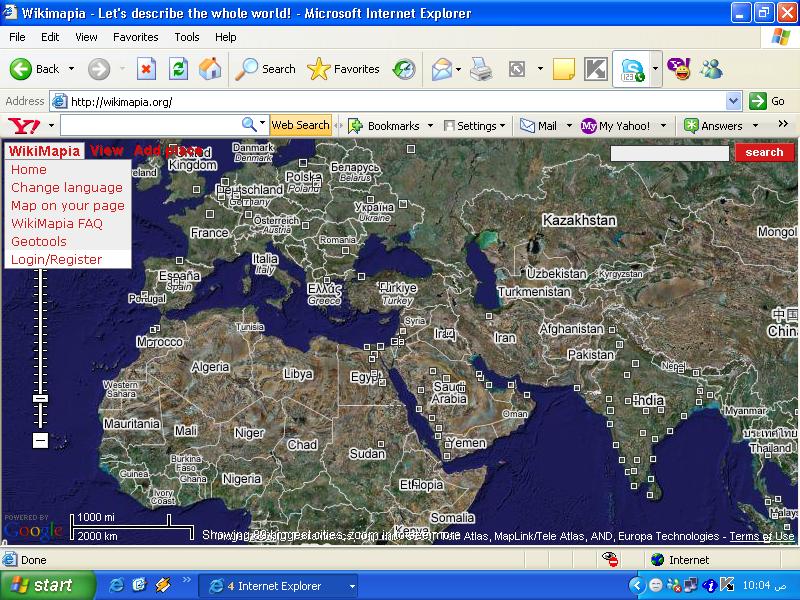Screen dimensions: 800x600
Task: Open My Yahoo! dropdown arrow
Action: [x=663, y=126]
